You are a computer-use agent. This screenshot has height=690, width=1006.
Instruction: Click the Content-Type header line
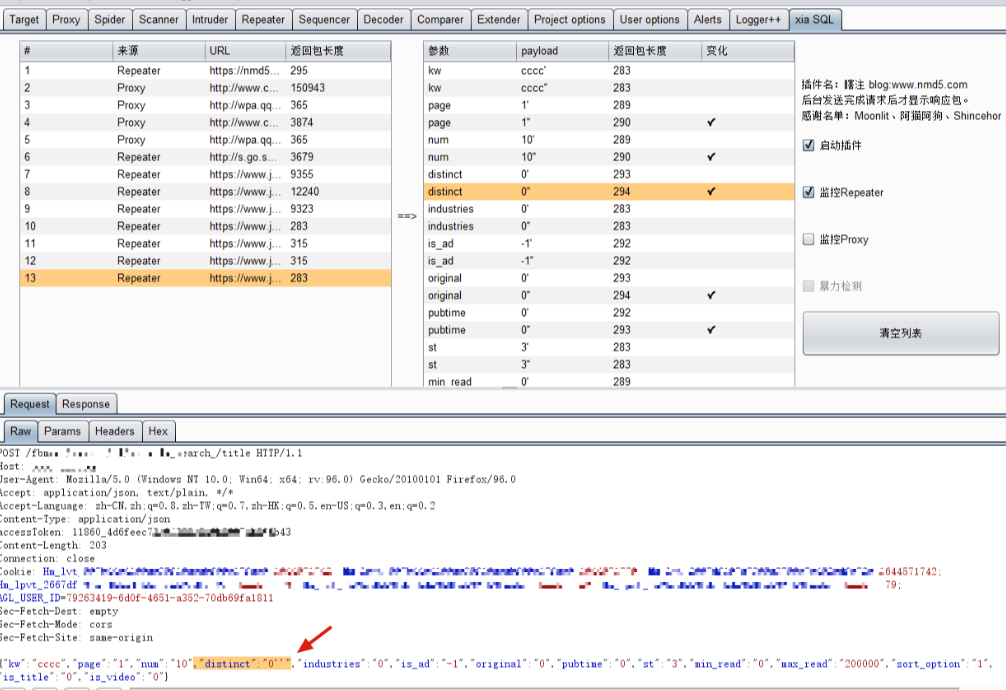tap(85, 519)
